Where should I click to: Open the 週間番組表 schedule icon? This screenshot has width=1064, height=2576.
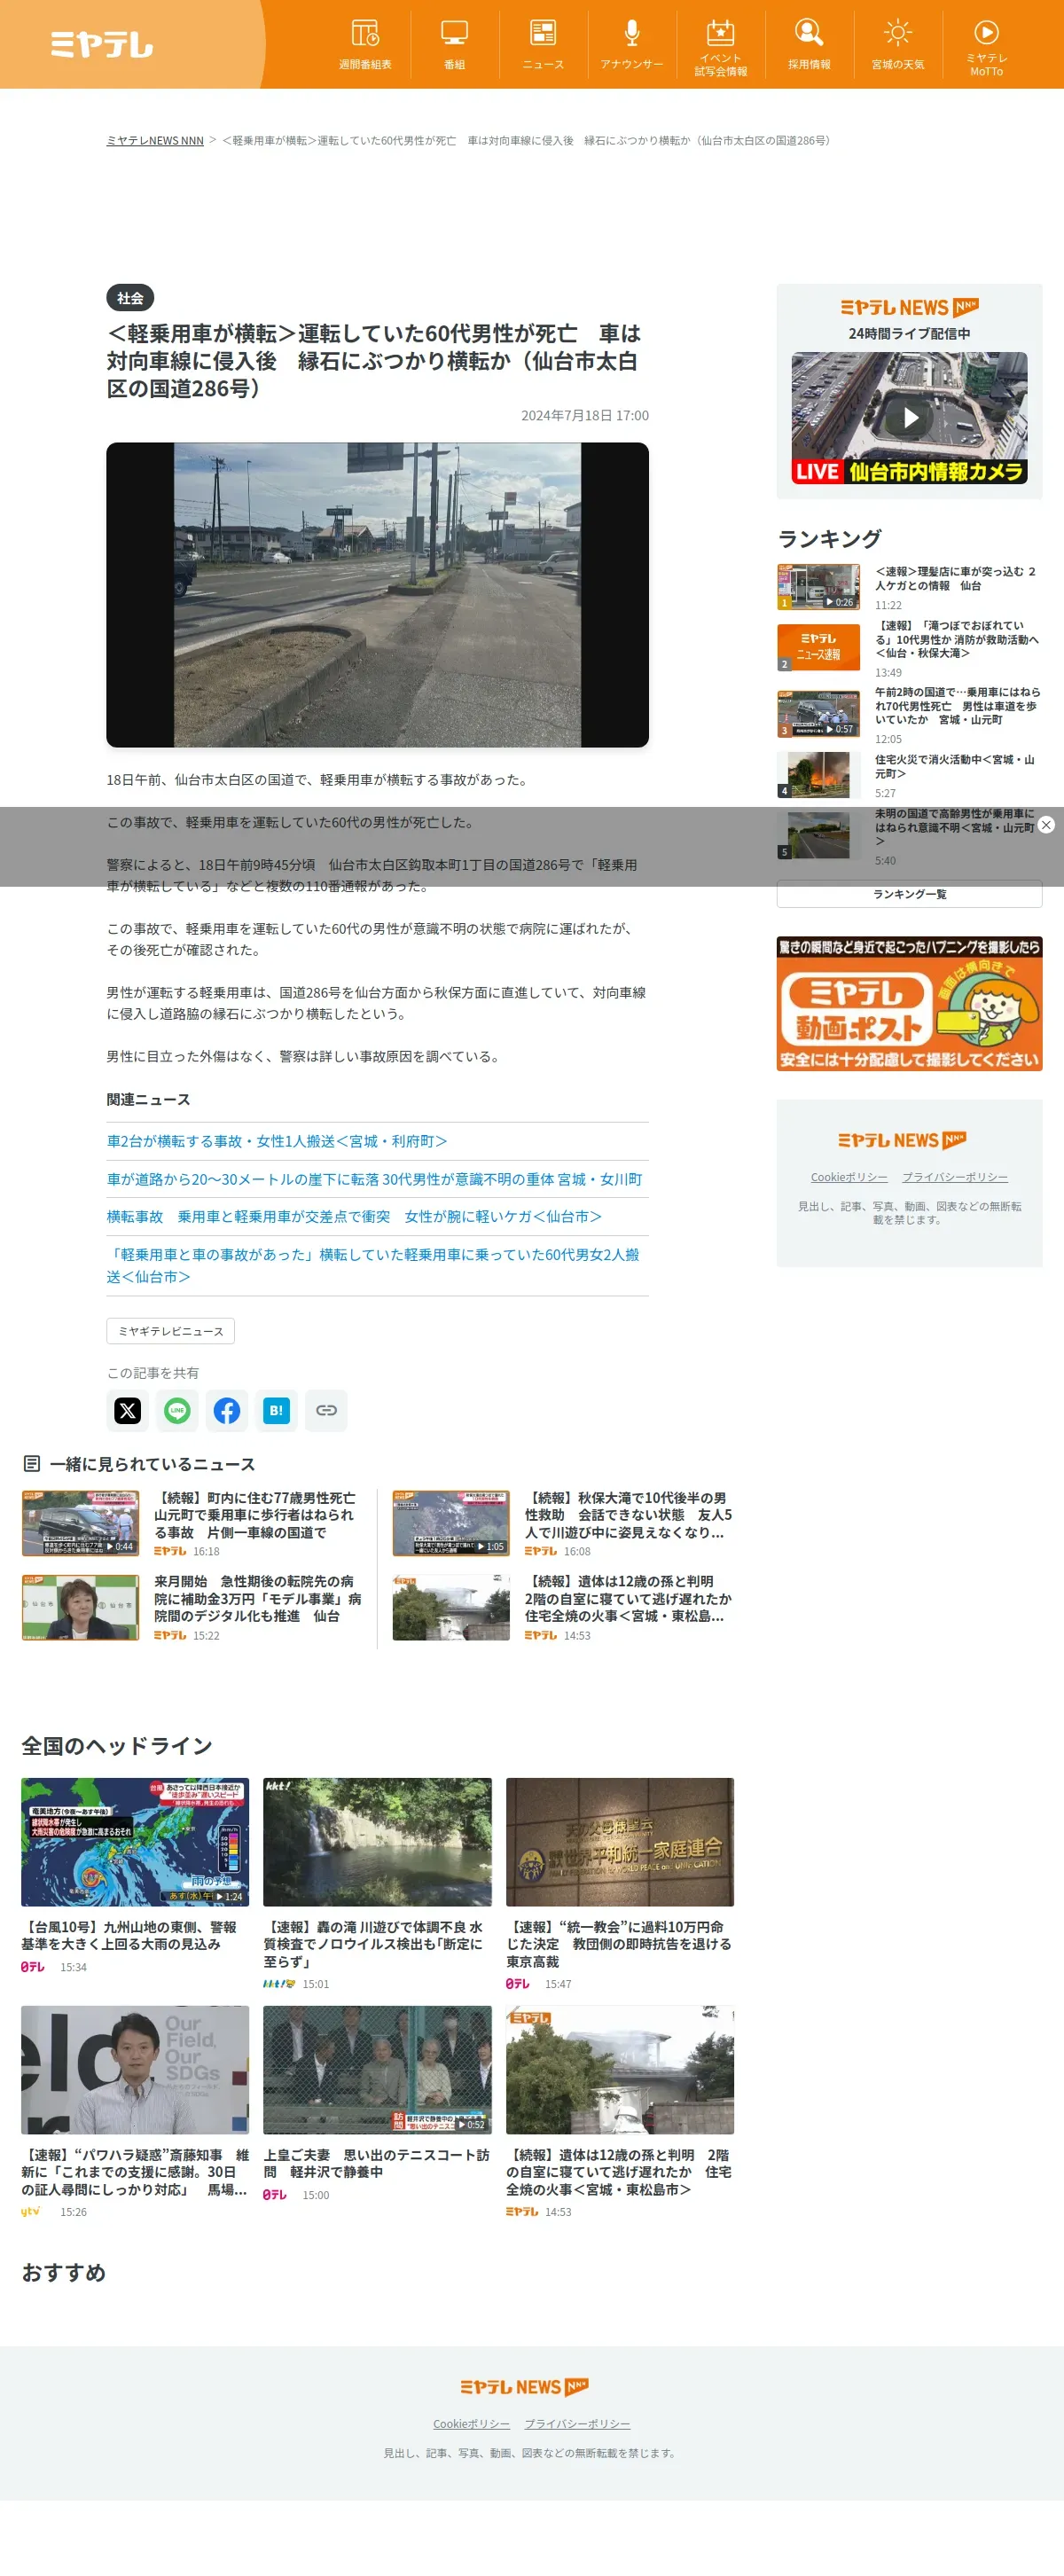(365, 44)
